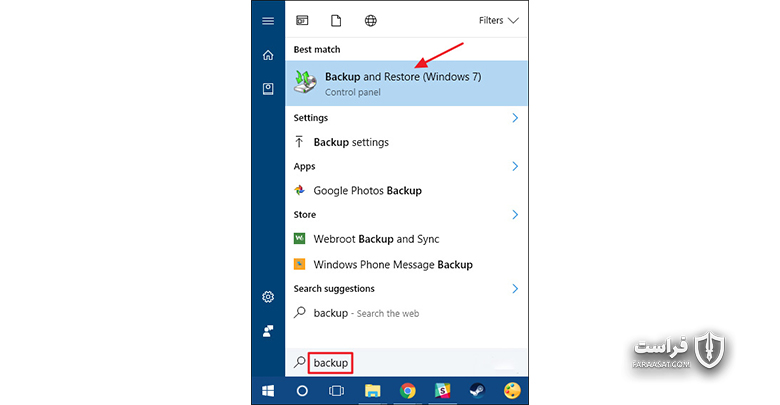Open Webroot Backup and Sync result
Screen dimensions: 780x405
click(406, 239)
